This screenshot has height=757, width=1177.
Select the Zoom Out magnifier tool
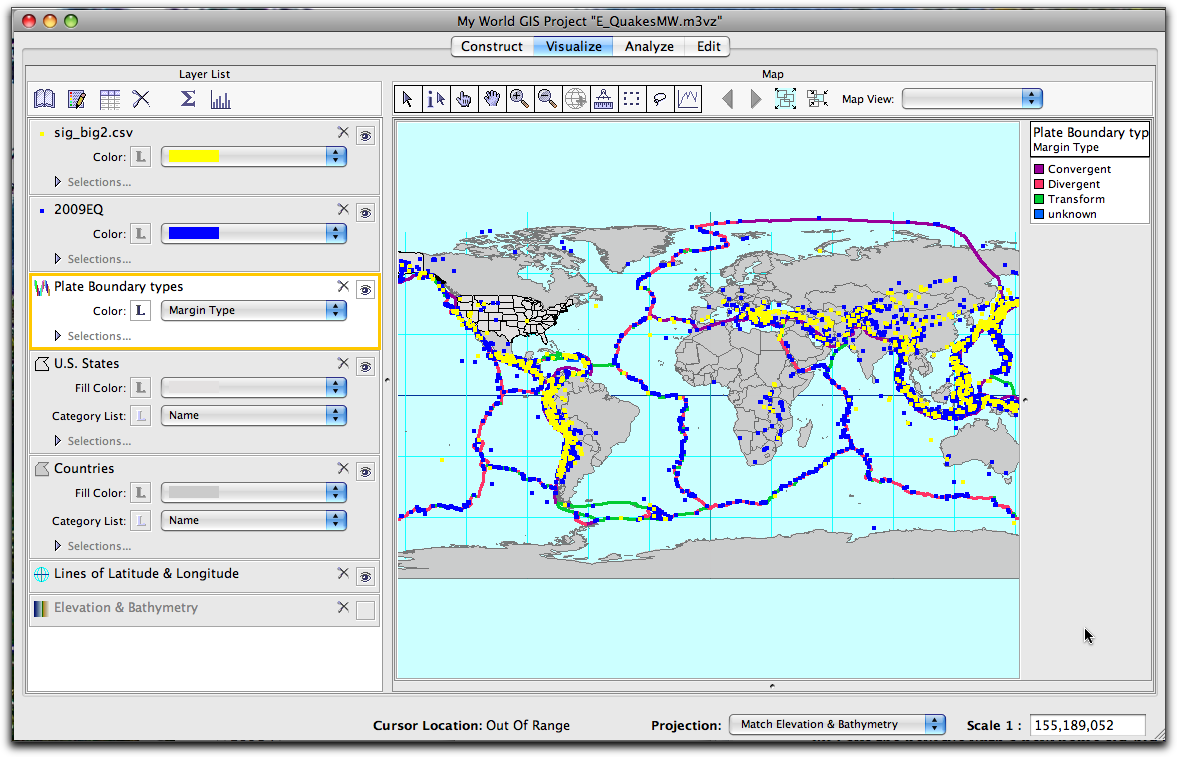[547, 98]
